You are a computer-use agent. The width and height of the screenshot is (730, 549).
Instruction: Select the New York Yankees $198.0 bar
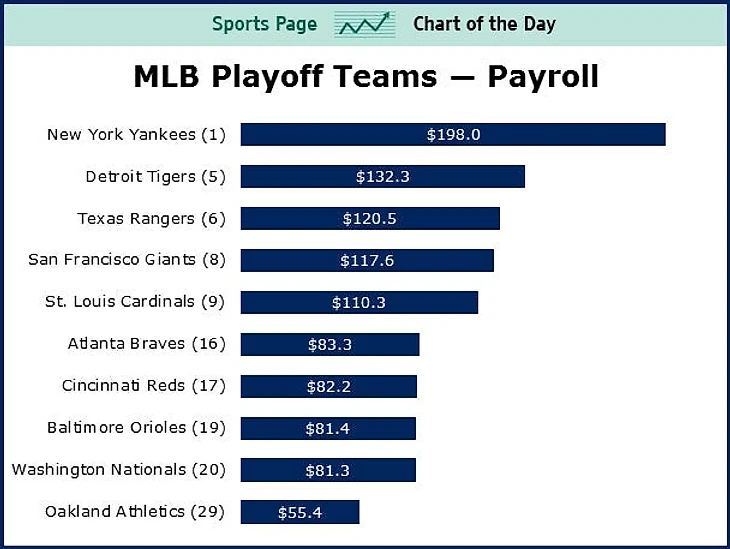(x=453, y=135)
